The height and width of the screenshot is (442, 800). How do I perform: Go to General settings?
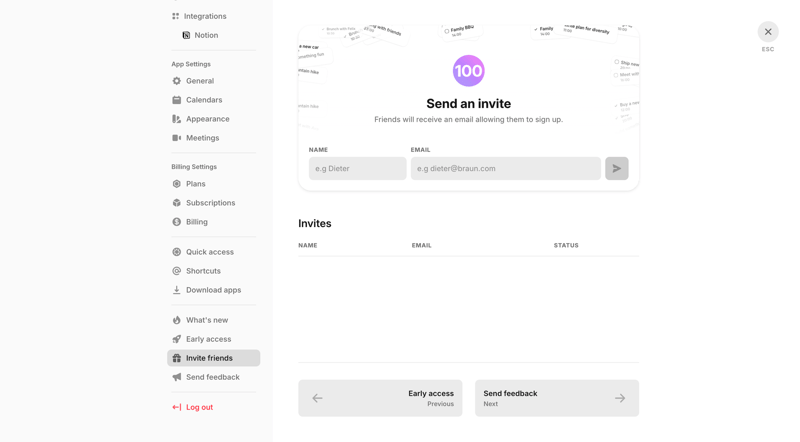tap(199, 81)
